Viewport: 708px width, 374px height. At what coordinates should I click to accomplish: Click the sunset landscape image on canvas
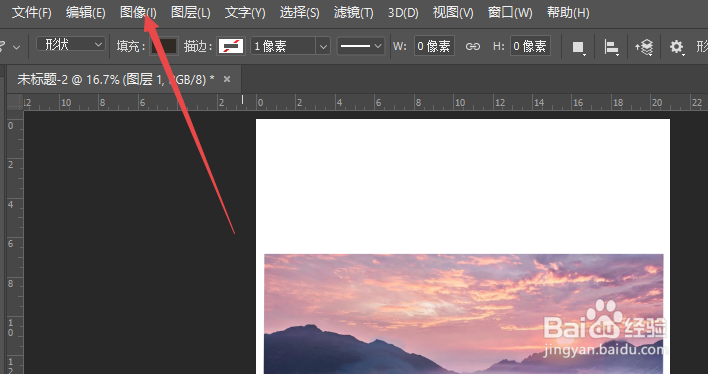coord(464,313)
